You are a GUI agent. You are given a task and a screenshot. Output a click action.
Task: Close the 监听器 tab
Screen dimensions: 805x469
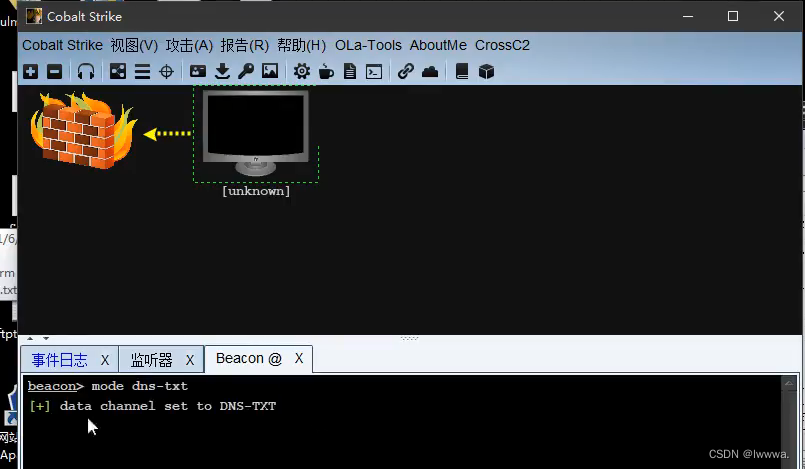pos(190,360)
